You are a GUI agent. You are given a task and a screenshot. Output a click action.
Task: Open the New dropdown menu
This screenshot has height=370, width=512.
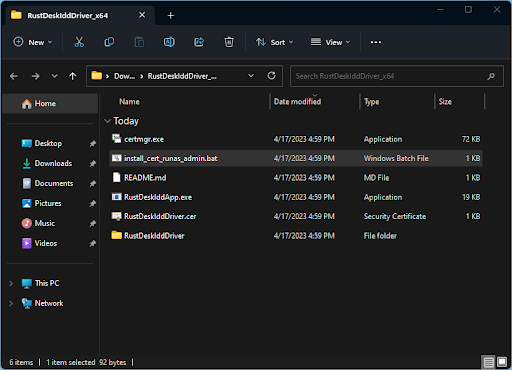[33, 42]
